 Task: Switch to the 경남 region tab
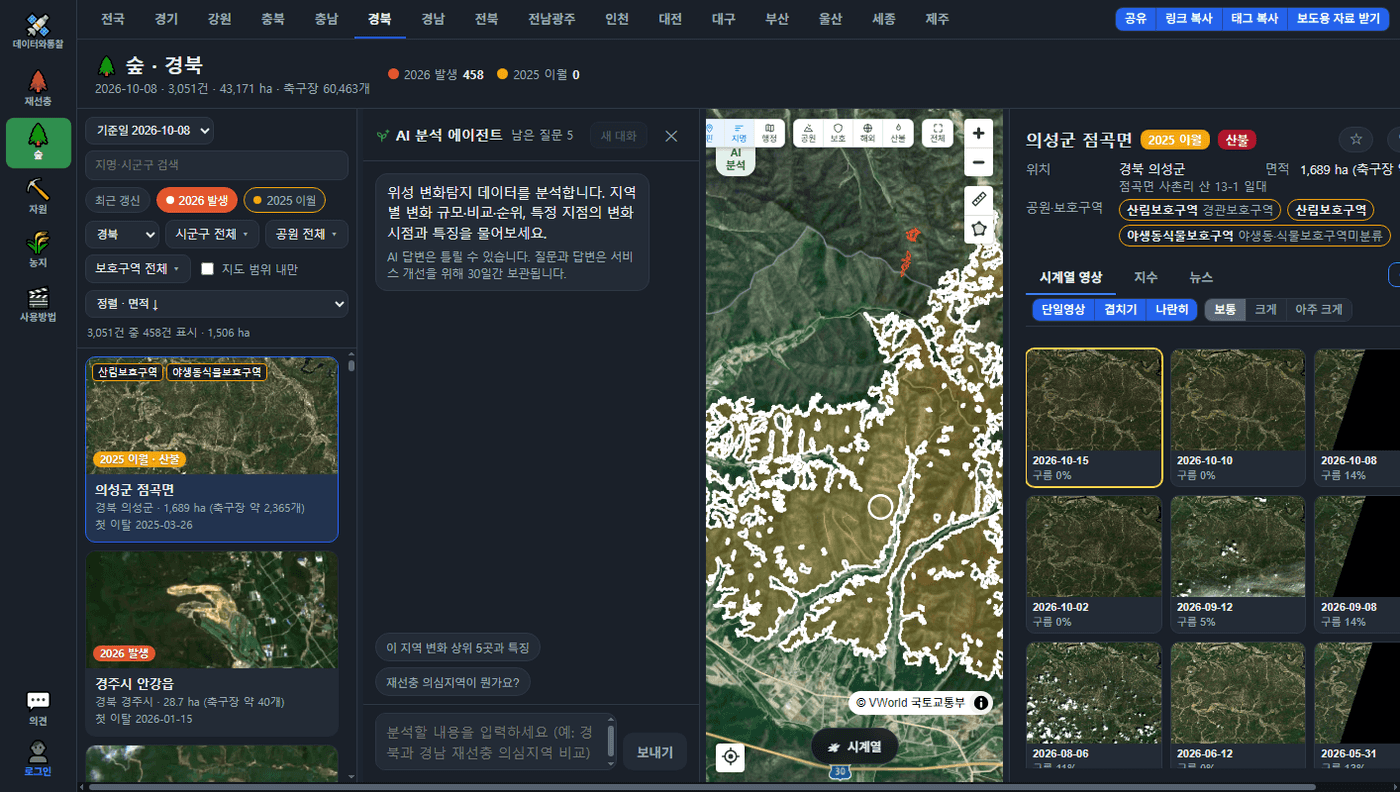pos(434,19)
